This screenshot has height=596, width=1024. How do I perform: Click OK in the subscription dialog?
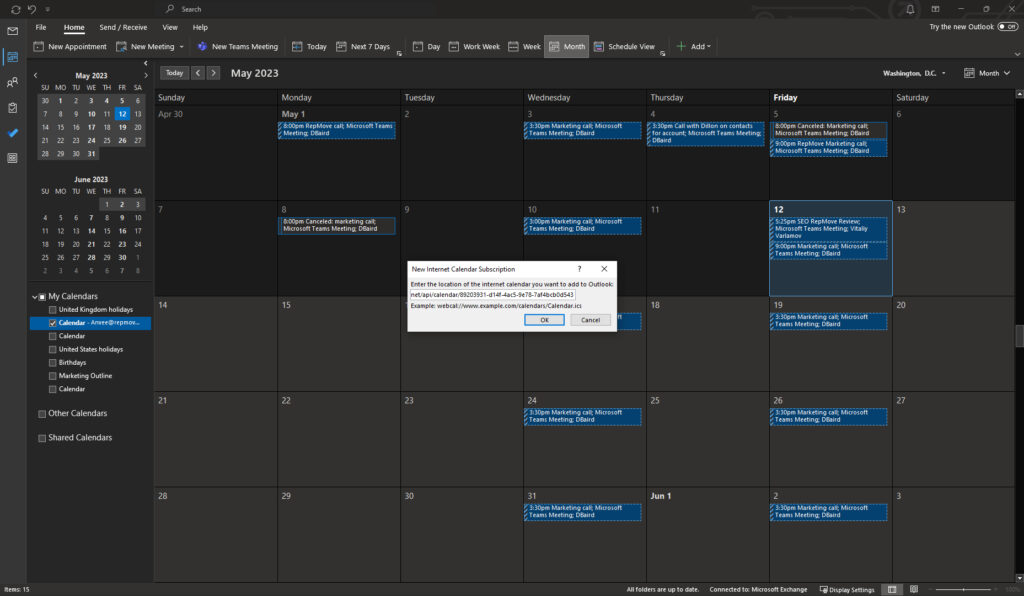click(544, 320)
